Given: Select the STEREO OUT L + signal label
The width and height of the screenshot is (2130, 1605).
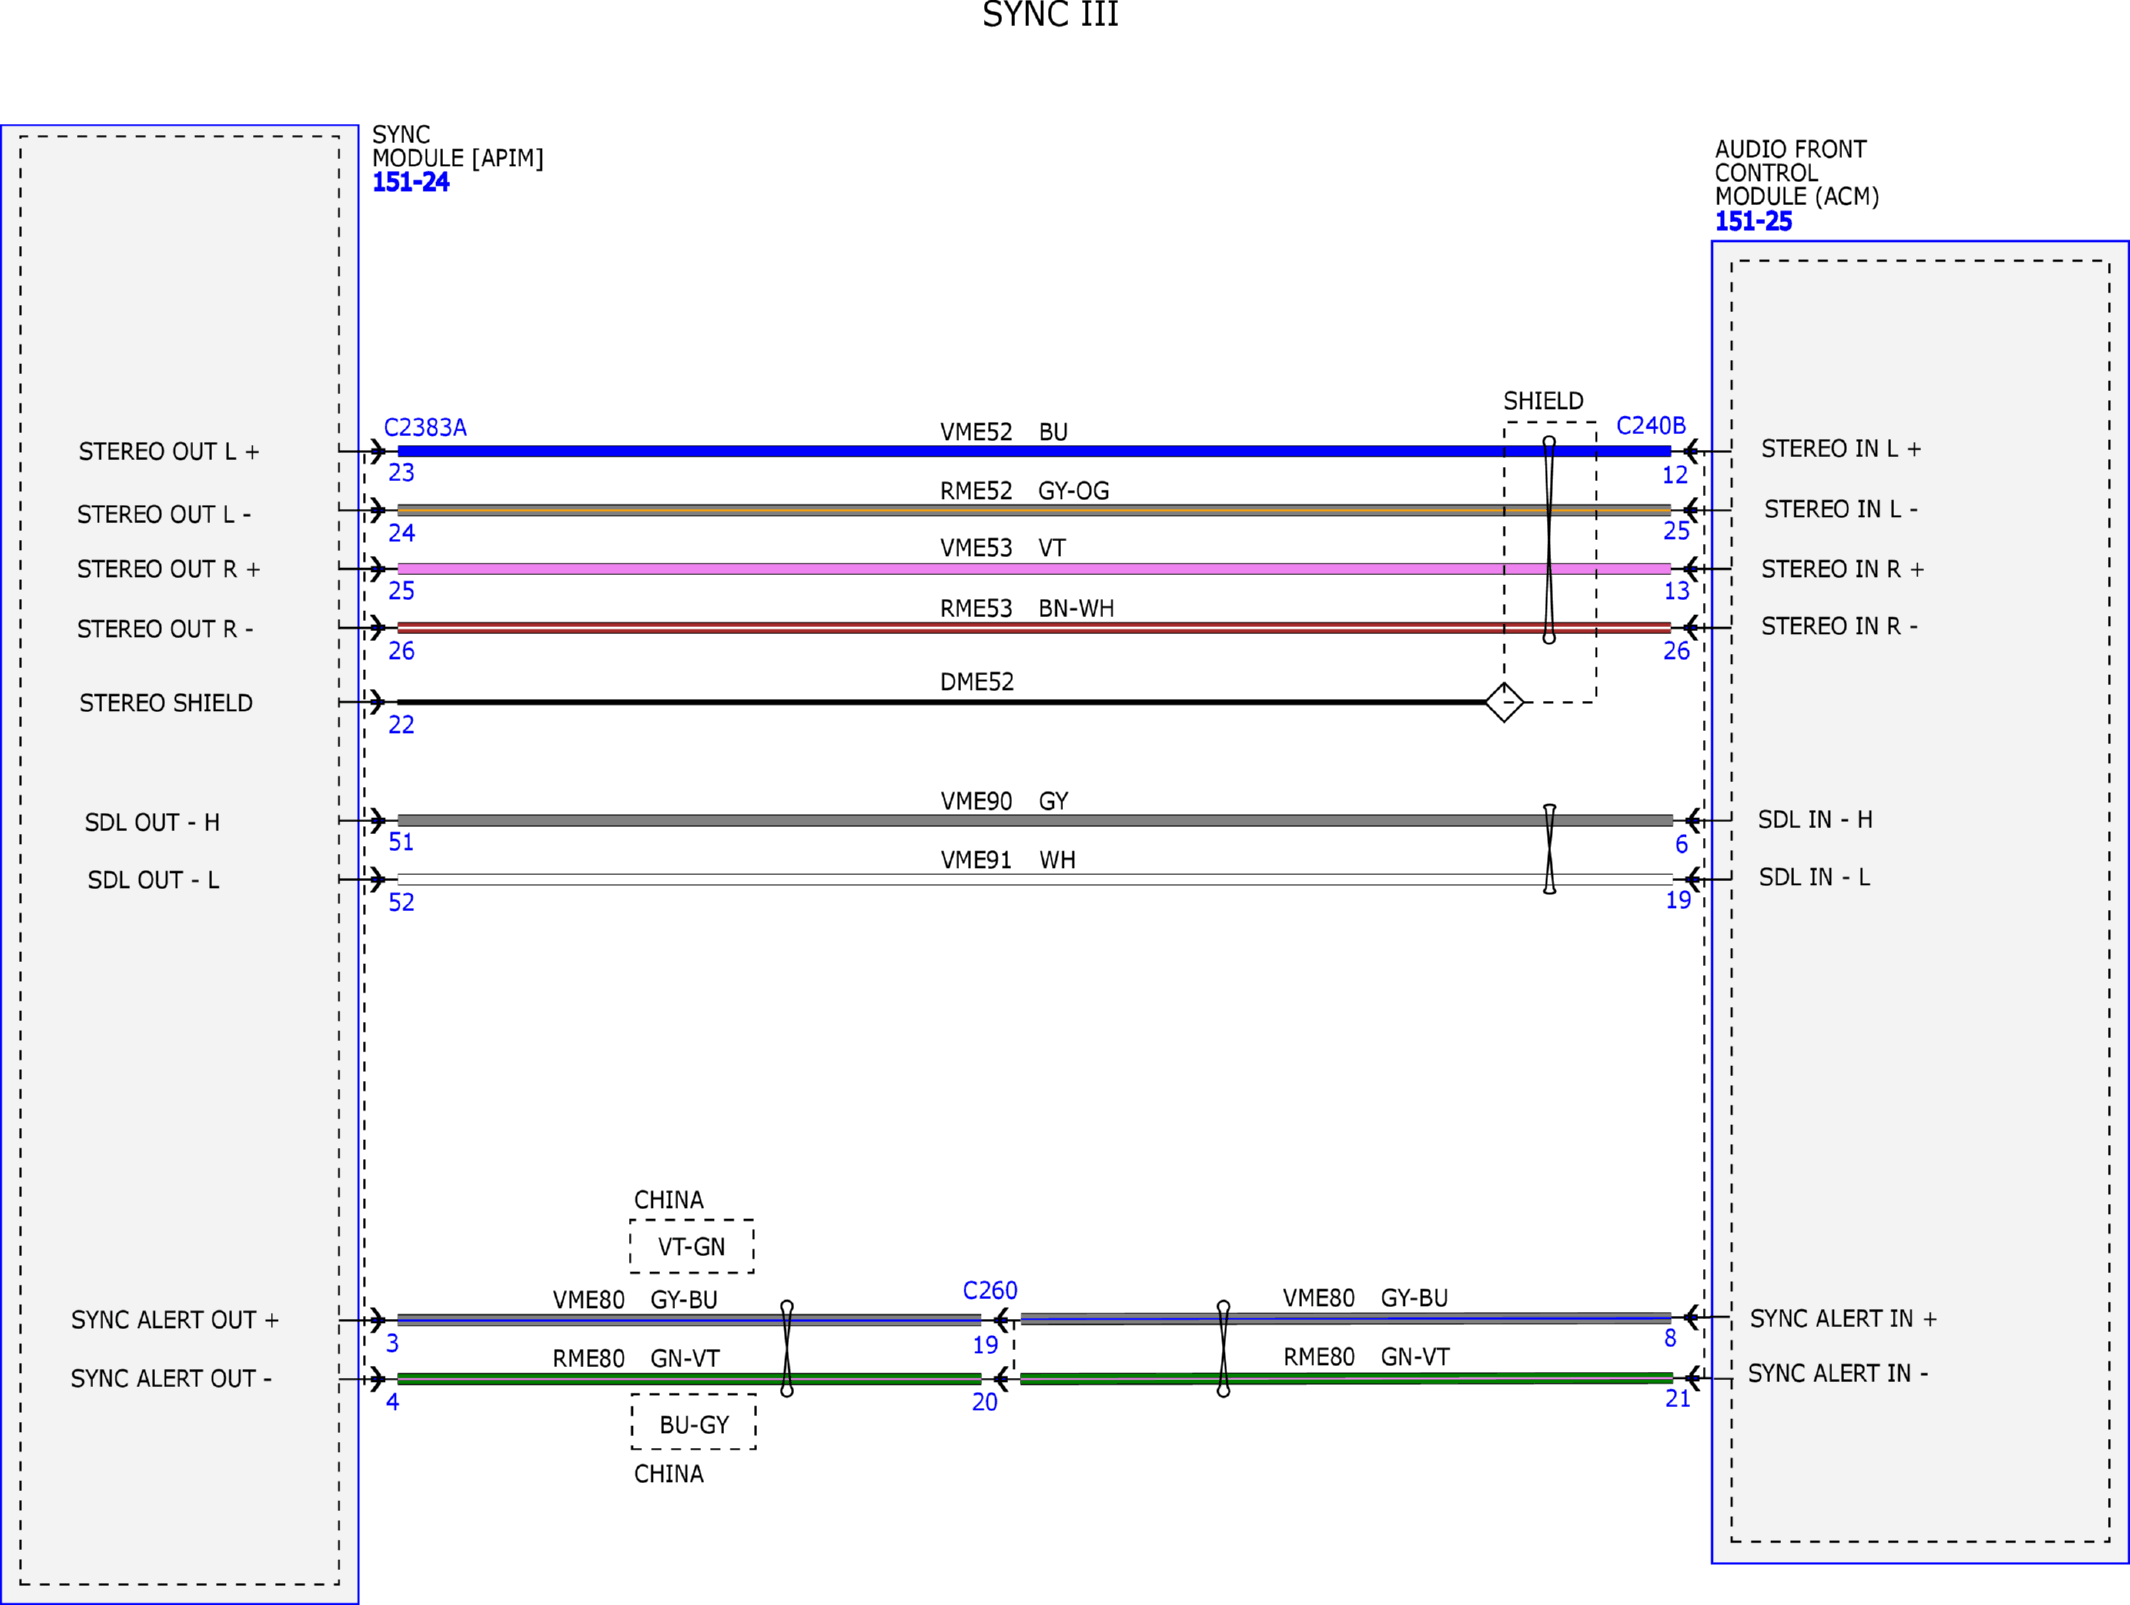Looking at the screenshot, I should pos(169,452).
